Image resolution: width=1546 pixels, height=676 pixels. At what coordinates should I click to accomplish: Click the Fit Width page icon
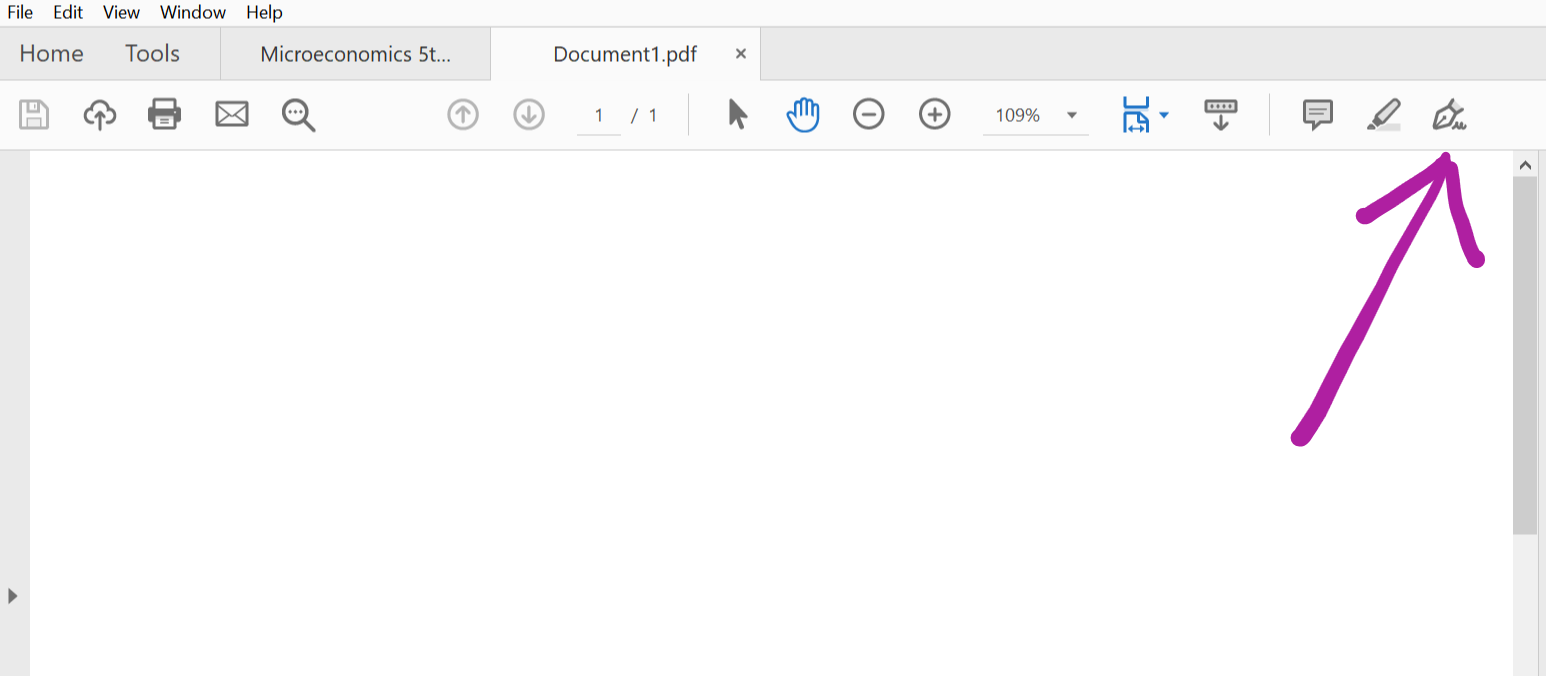coord(1136,115)
